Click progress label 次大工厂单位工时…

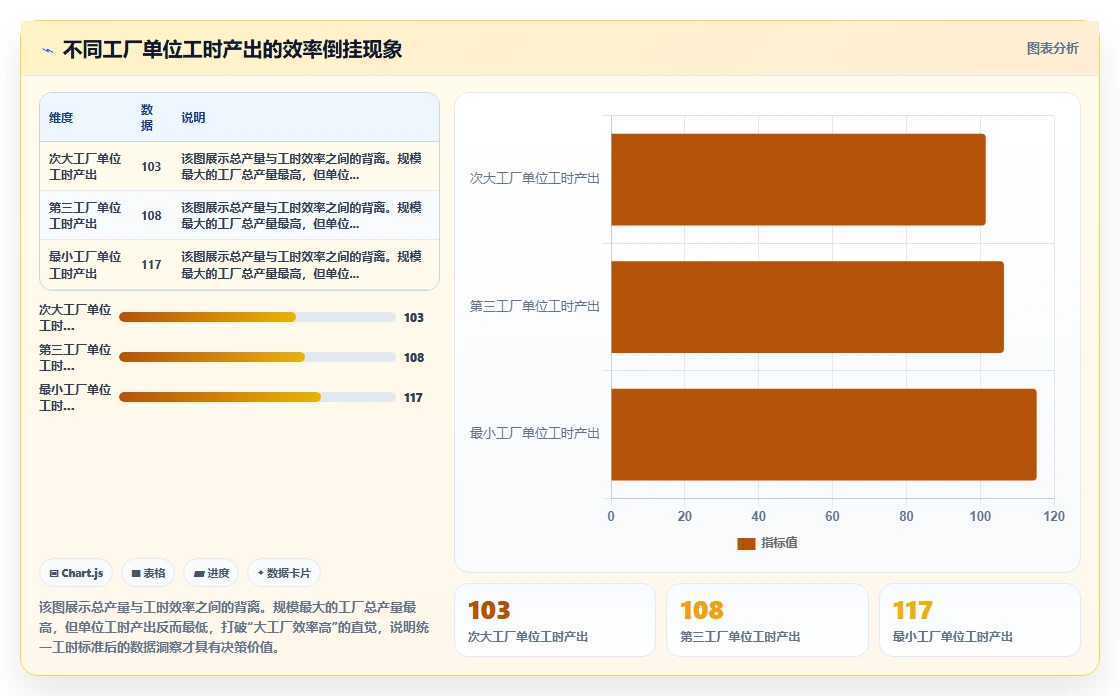click(75, 317)
